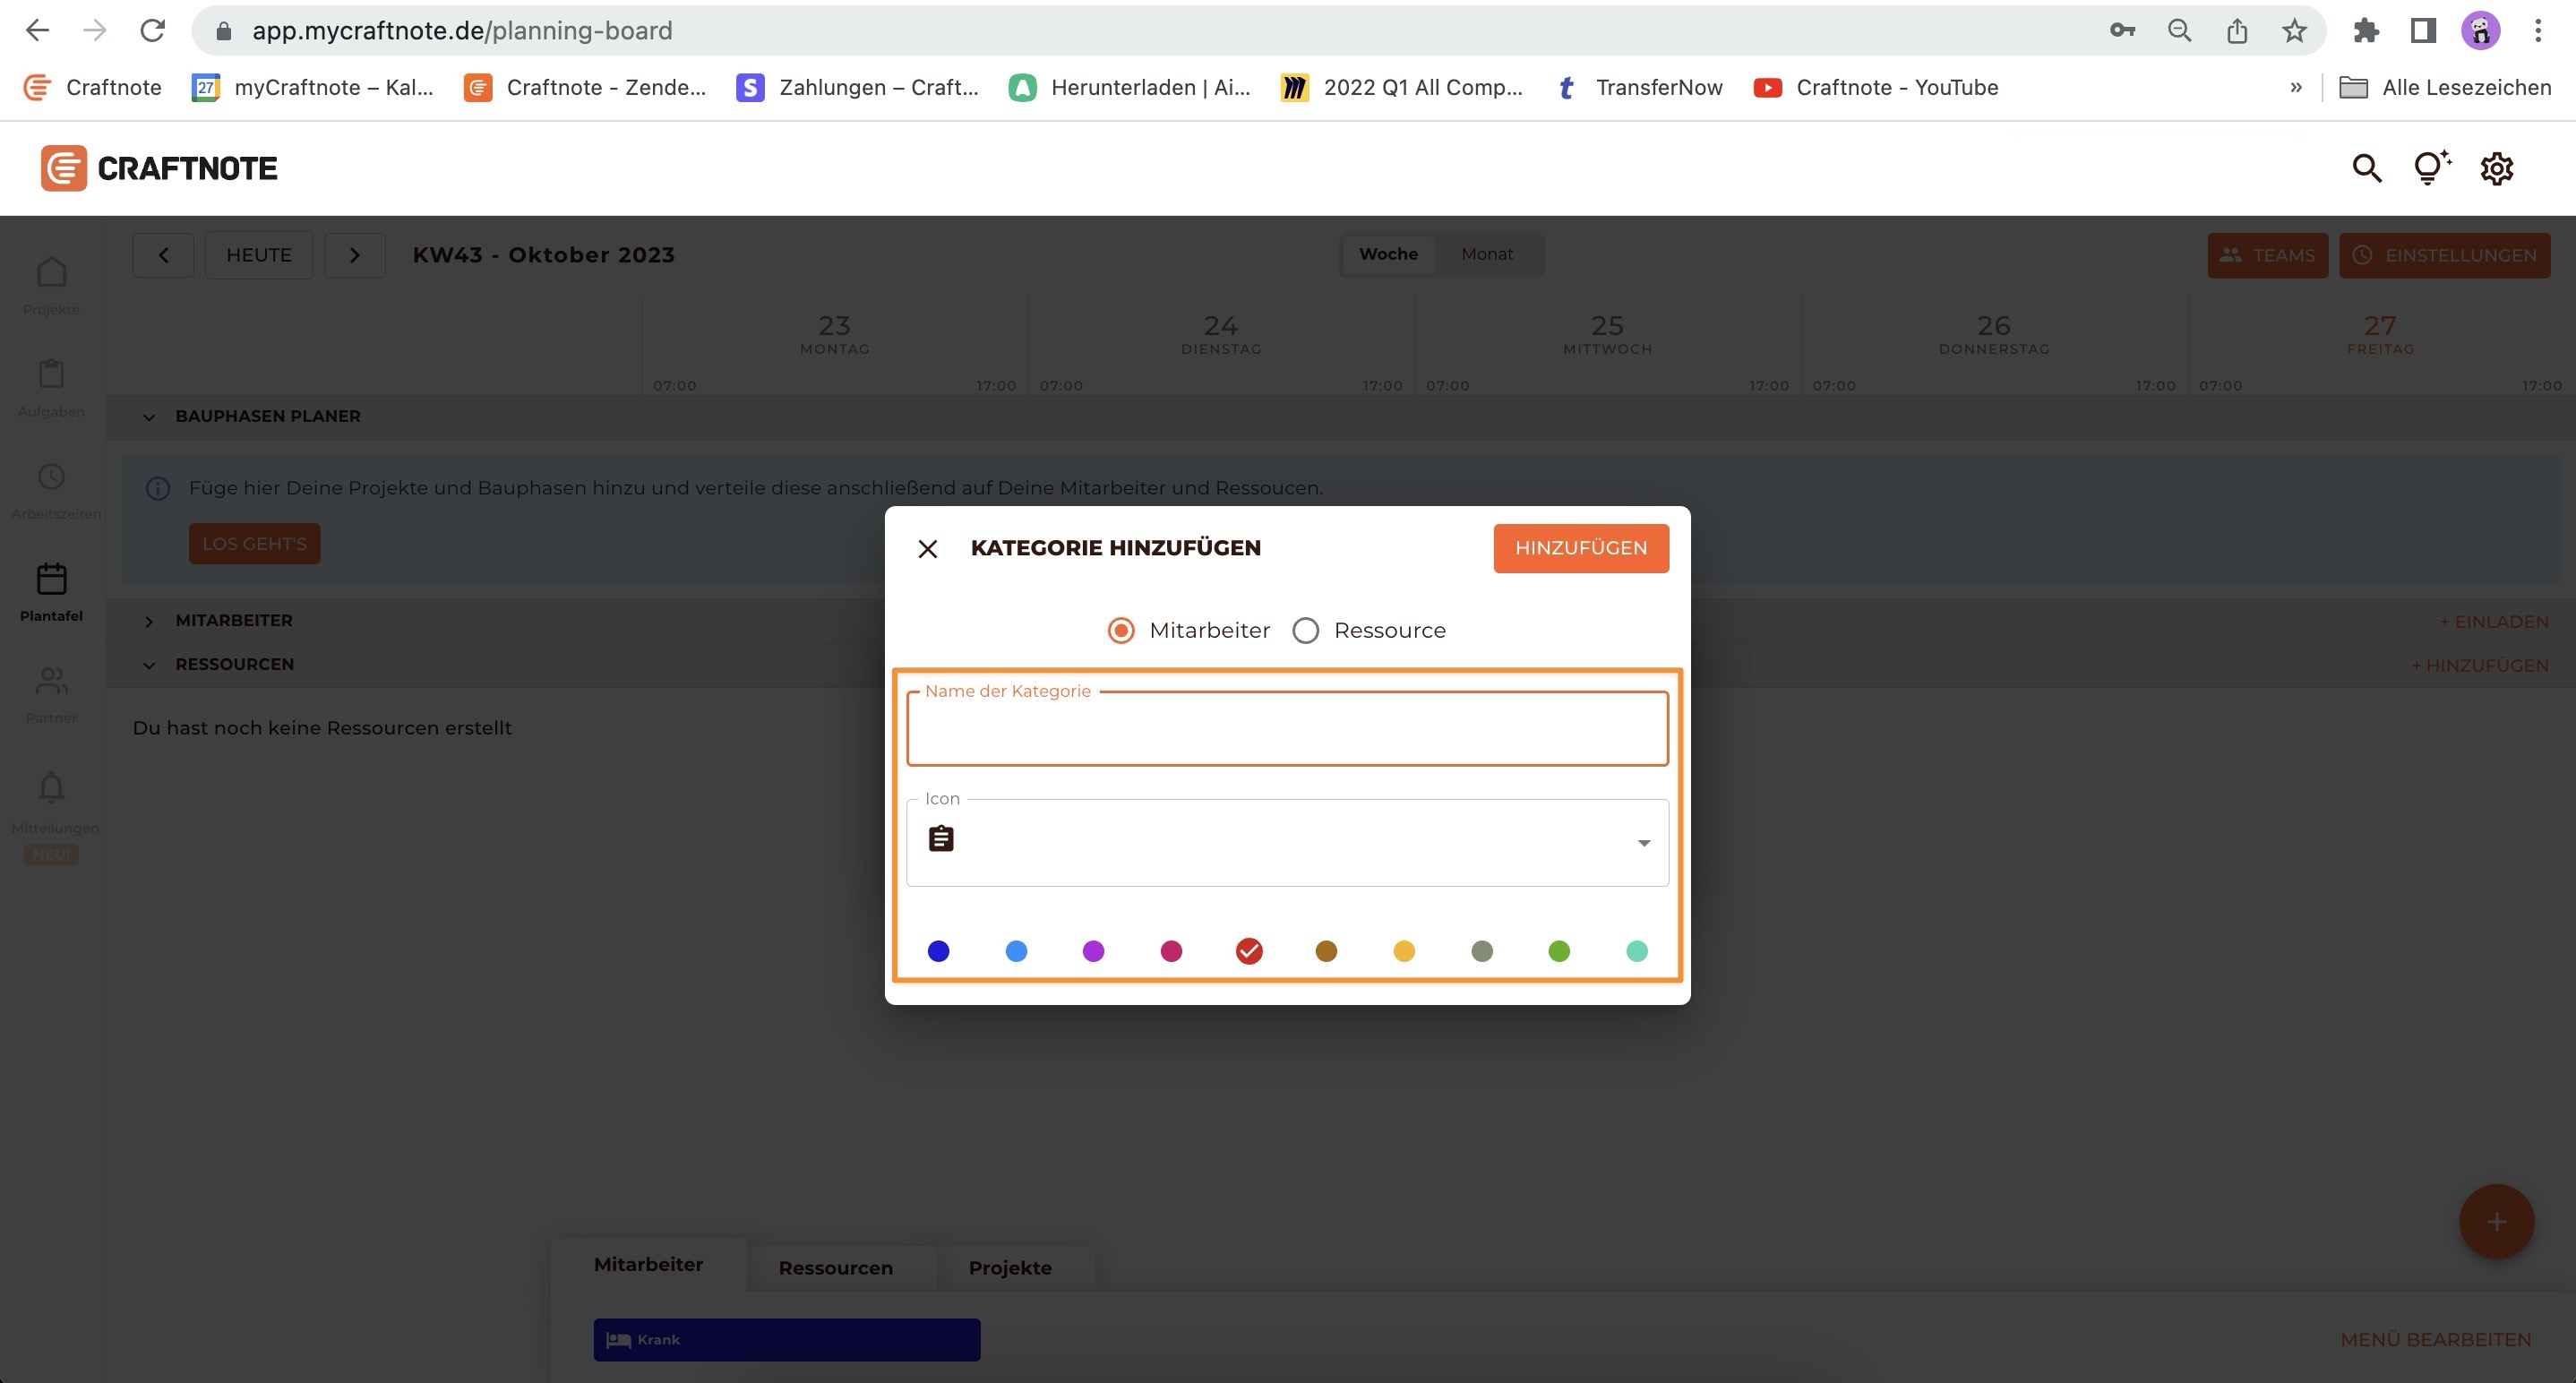Image resolution: width=2576 pixels, height=1383 pixels.
Task: Open the browser extensions puzzle icon
Action: click(2365, 31)
